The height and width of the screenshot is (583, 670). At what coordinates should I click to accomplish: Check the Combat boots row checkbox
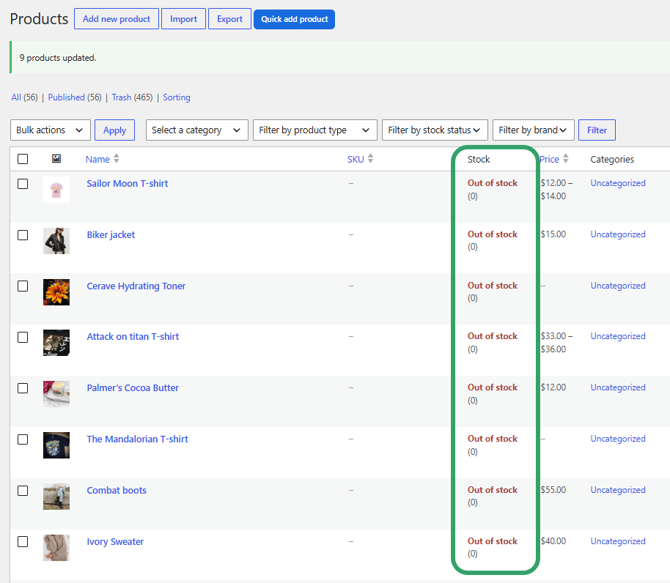click(23, 491)
